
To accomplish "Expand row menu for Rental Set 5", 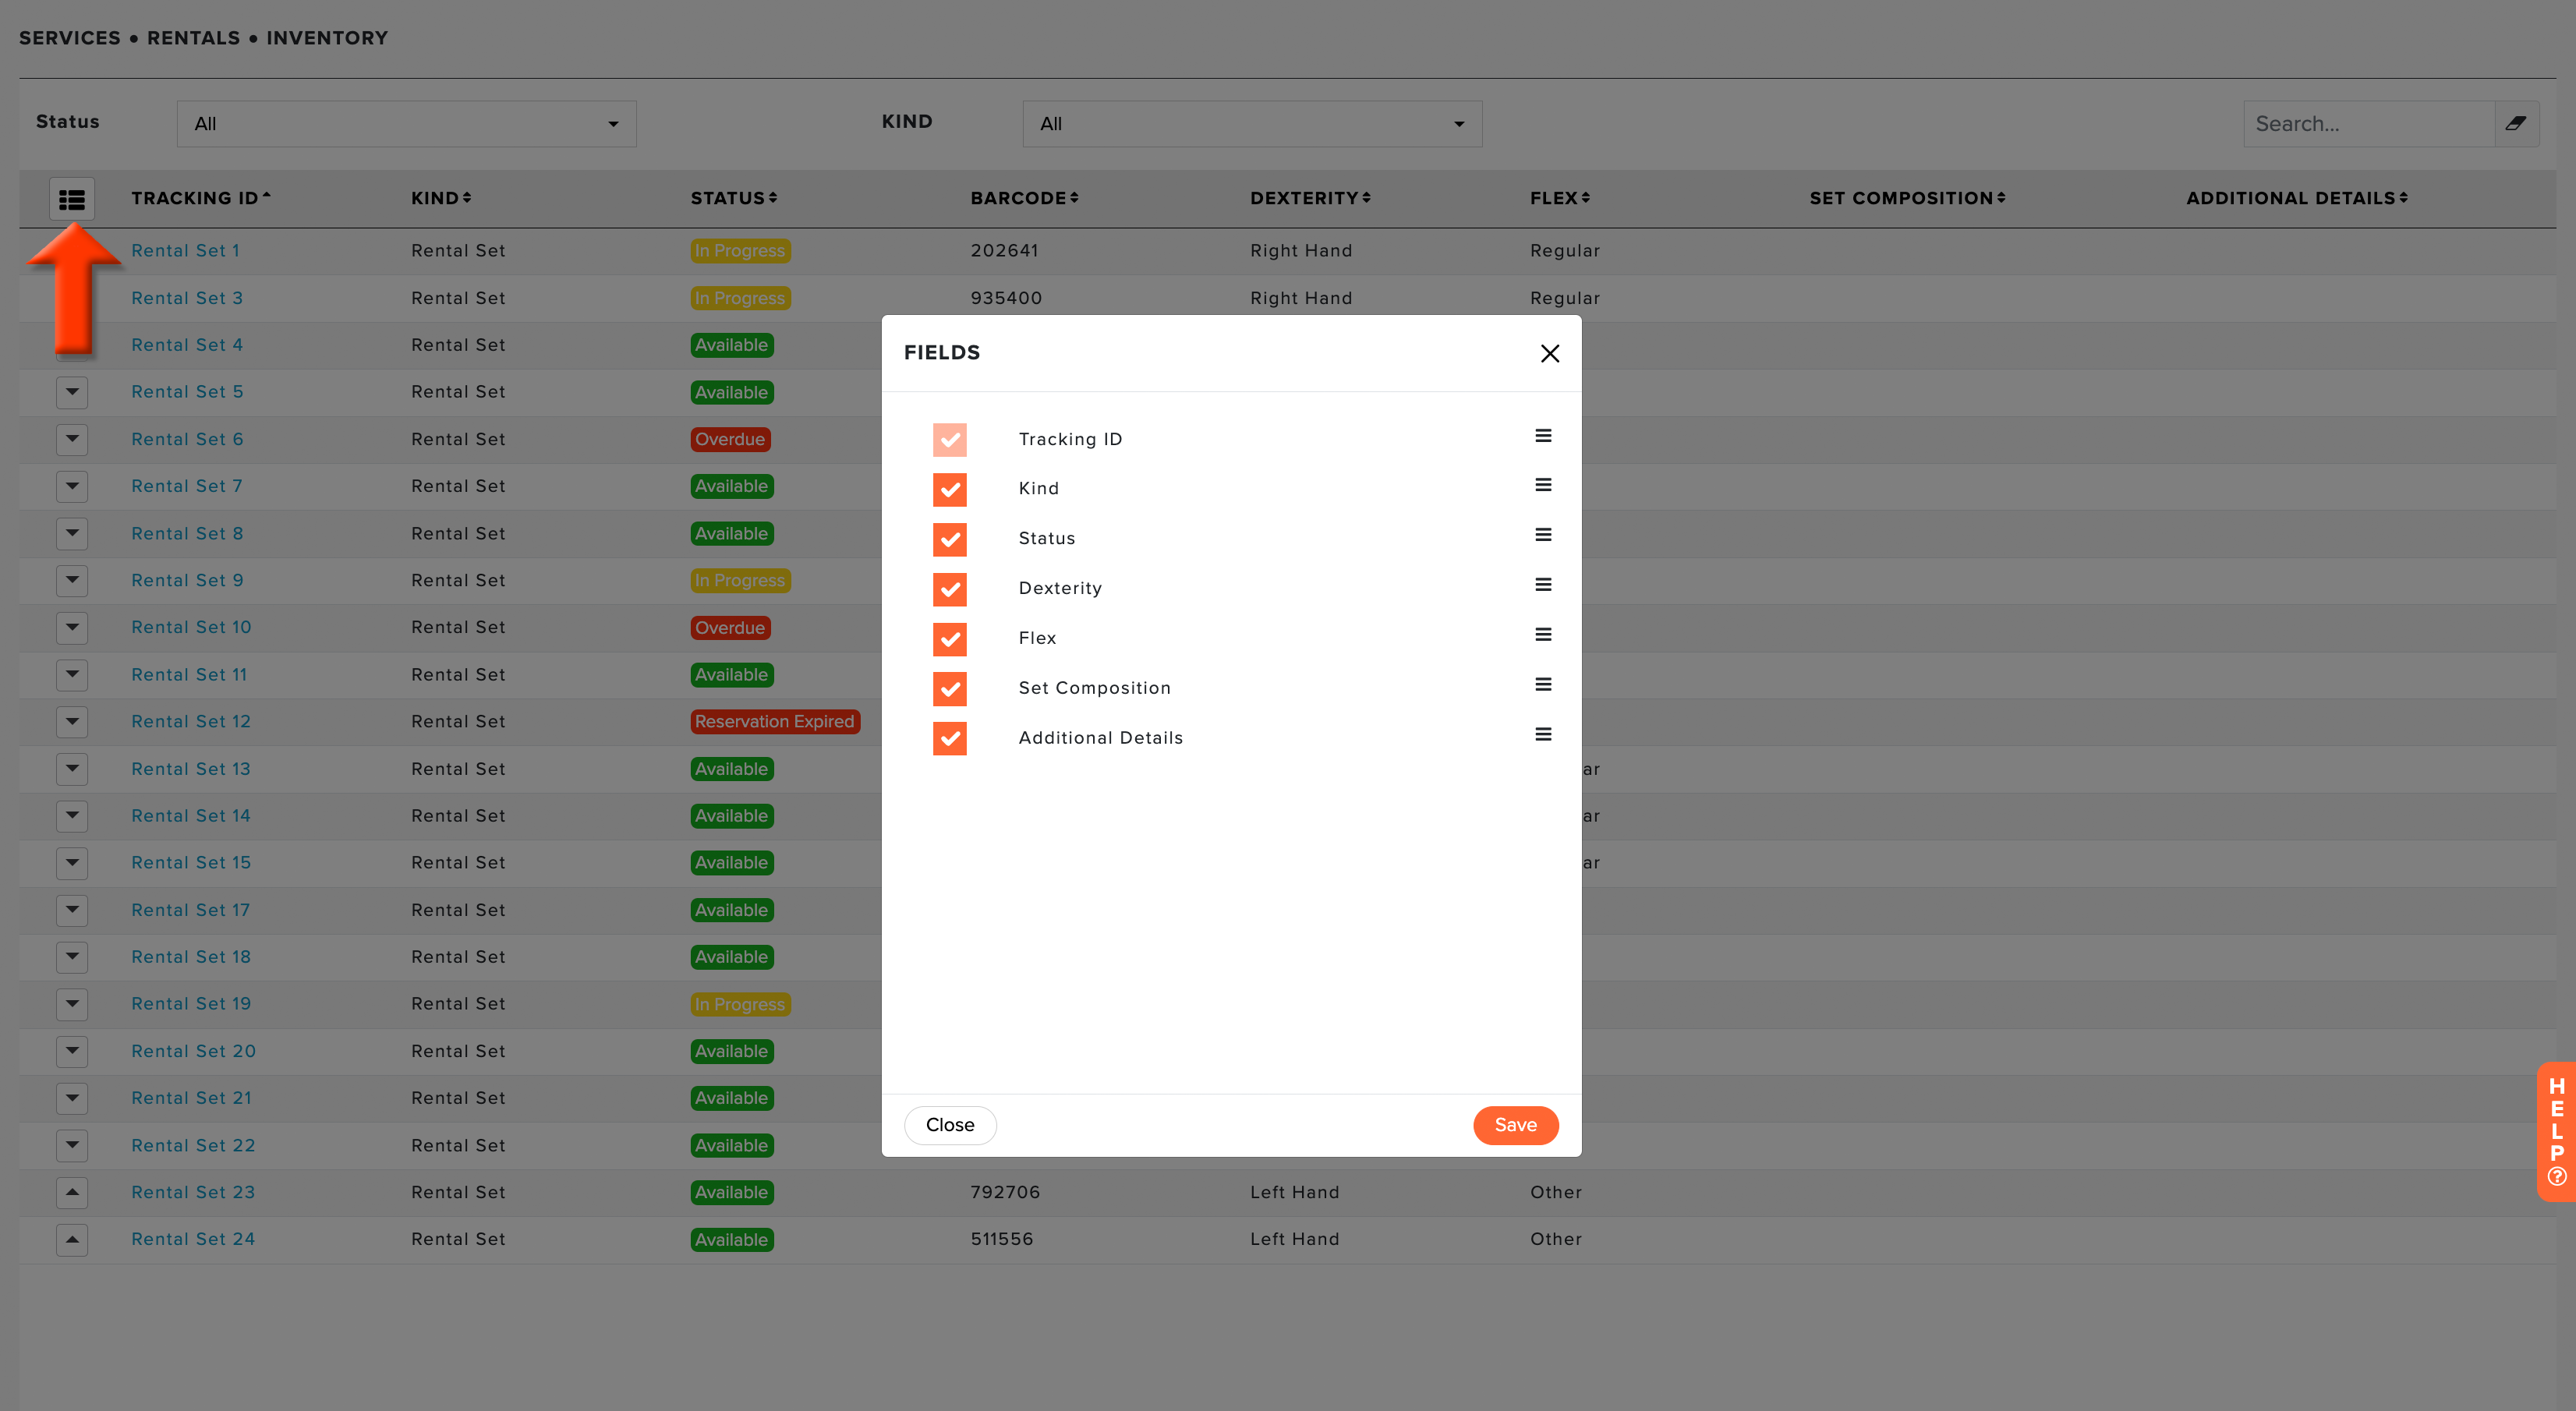I will coord(72,392).
